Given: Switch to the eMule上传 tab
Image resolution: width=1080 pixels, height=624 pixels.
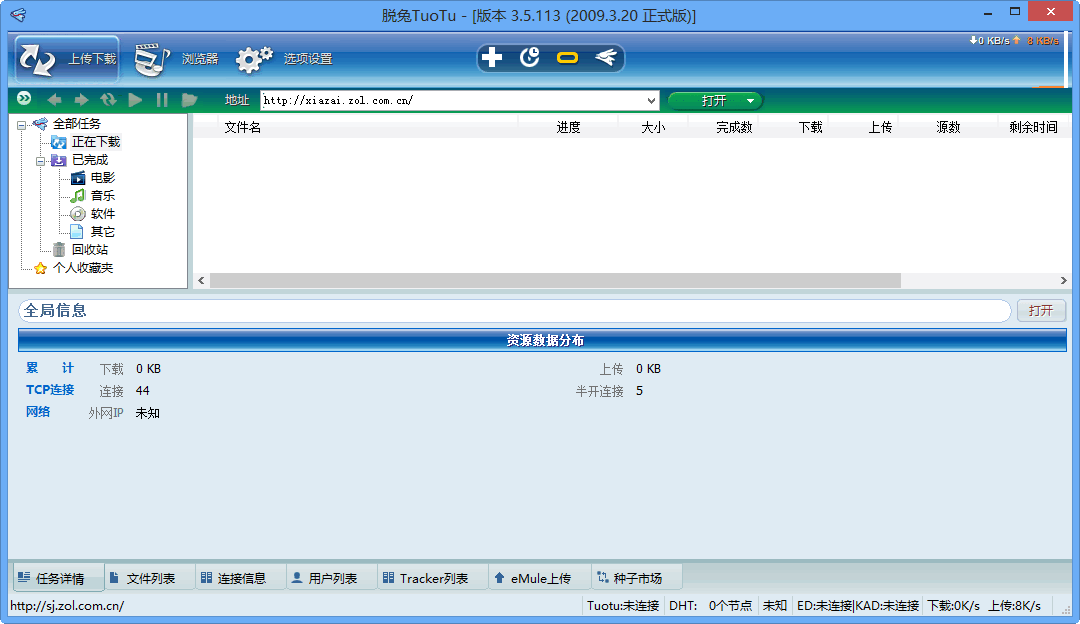Looking at the screenshot, I should tap(540, 578).
